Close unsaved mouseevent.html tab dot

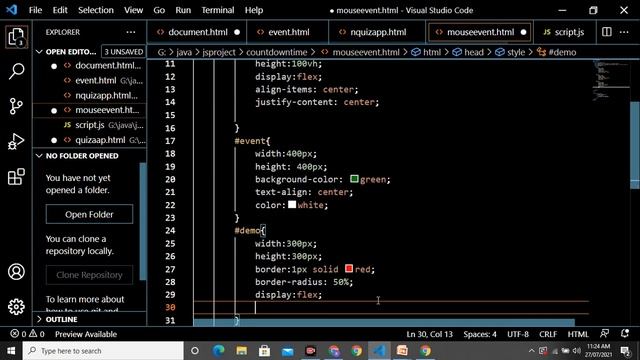(523, 32)
